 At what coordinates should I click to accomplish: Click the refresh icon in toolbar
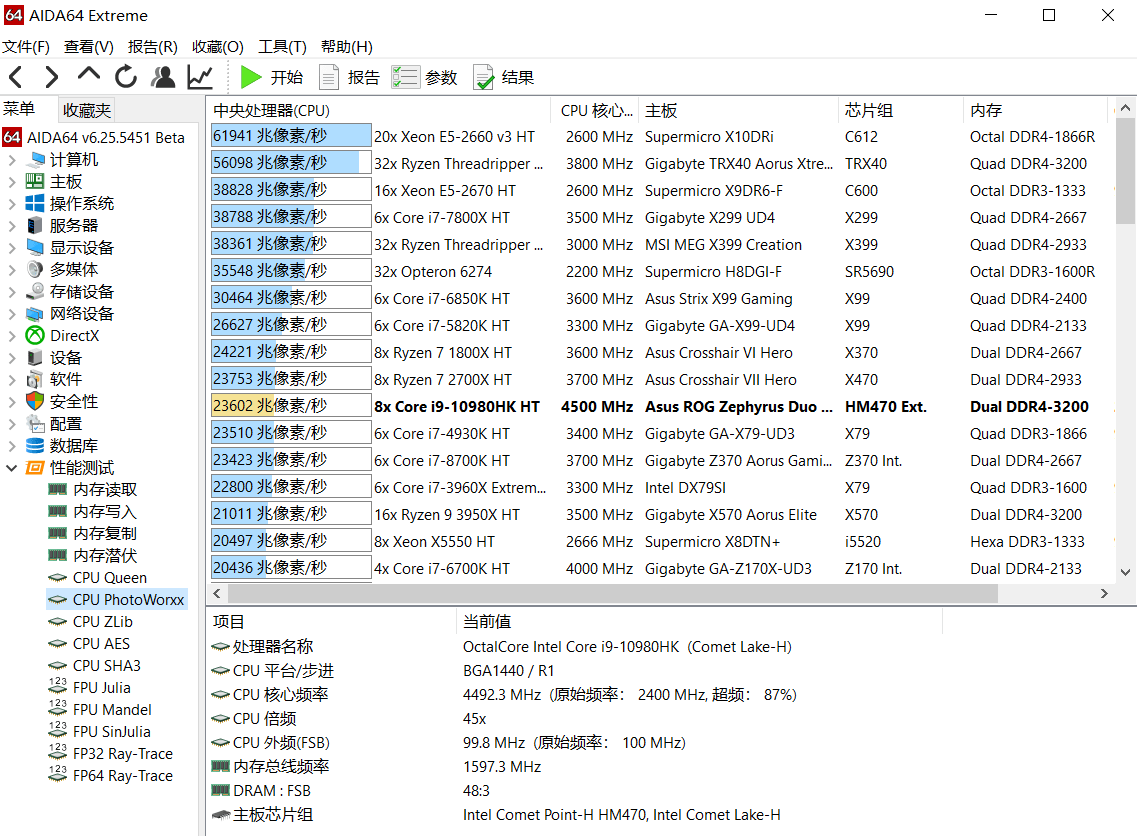pyautogui.click(x=126, y=77)
